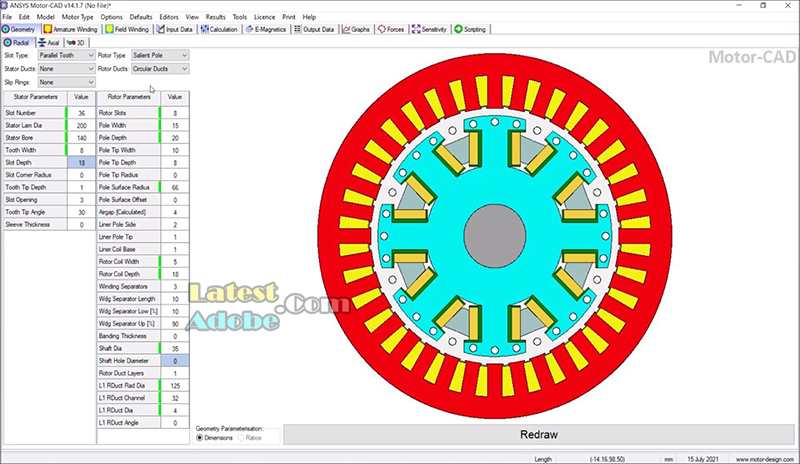Click the Tooth Width value field

[81, 150]
